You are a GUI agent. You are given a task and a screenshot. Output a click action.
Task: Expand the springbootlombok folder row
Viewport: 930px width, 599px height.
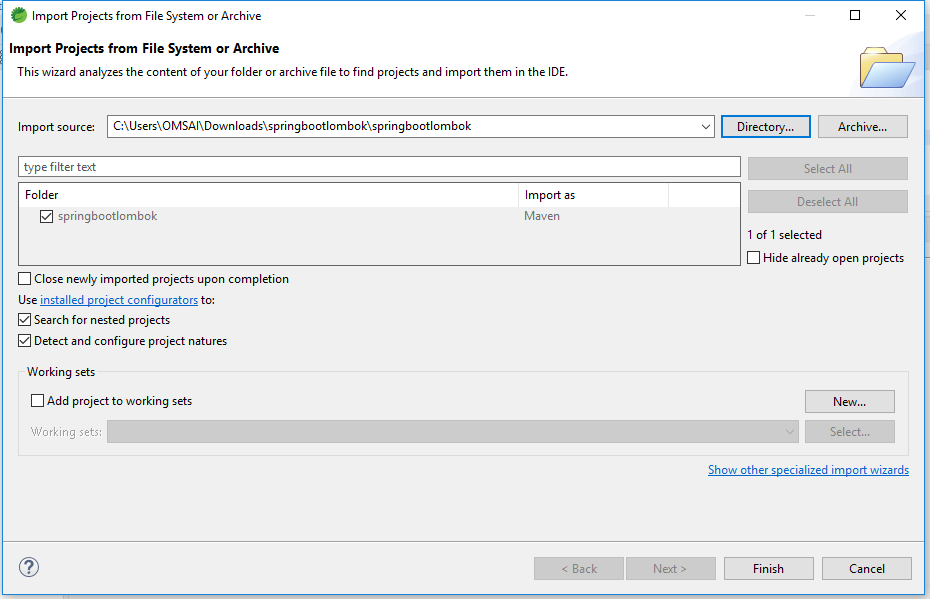[30, 216]
